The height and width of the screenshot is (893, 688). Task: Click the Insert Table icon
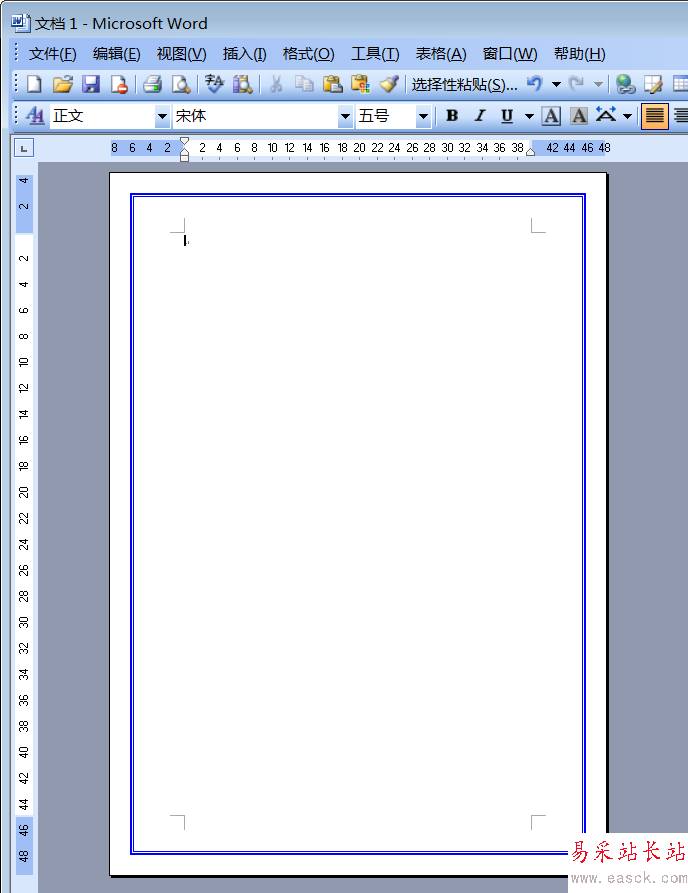tap(680, 84)
